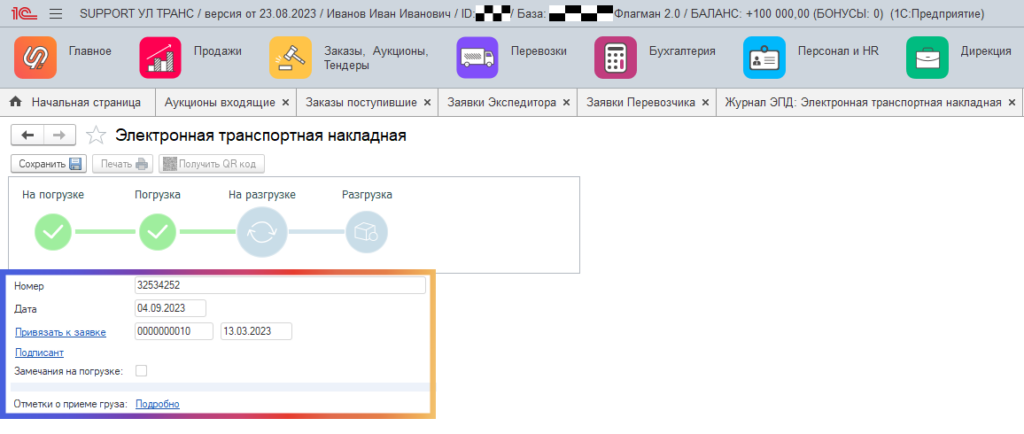Image resolution: width=1024 pixels, height=434 pixels.
Task: Click the На разгрузке in-progress status circle
Action: point(262,232)
